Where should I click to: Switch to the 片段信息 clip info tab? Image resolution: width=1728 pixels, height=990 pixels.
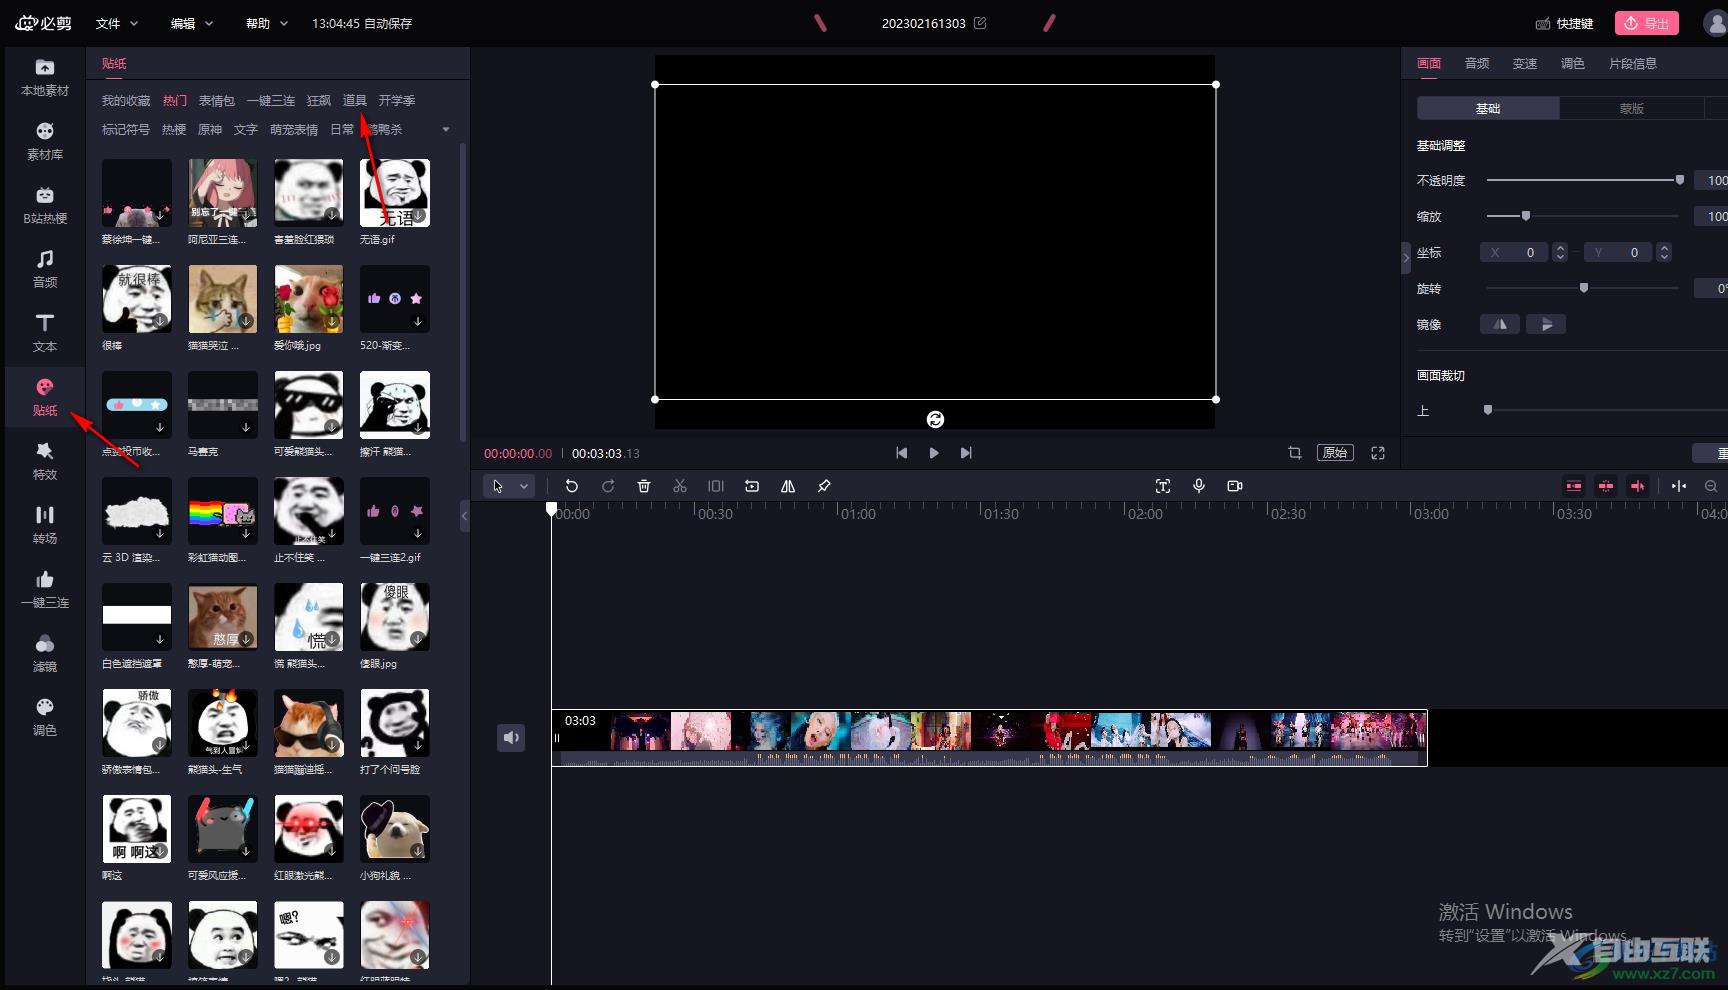(1633, 63)
